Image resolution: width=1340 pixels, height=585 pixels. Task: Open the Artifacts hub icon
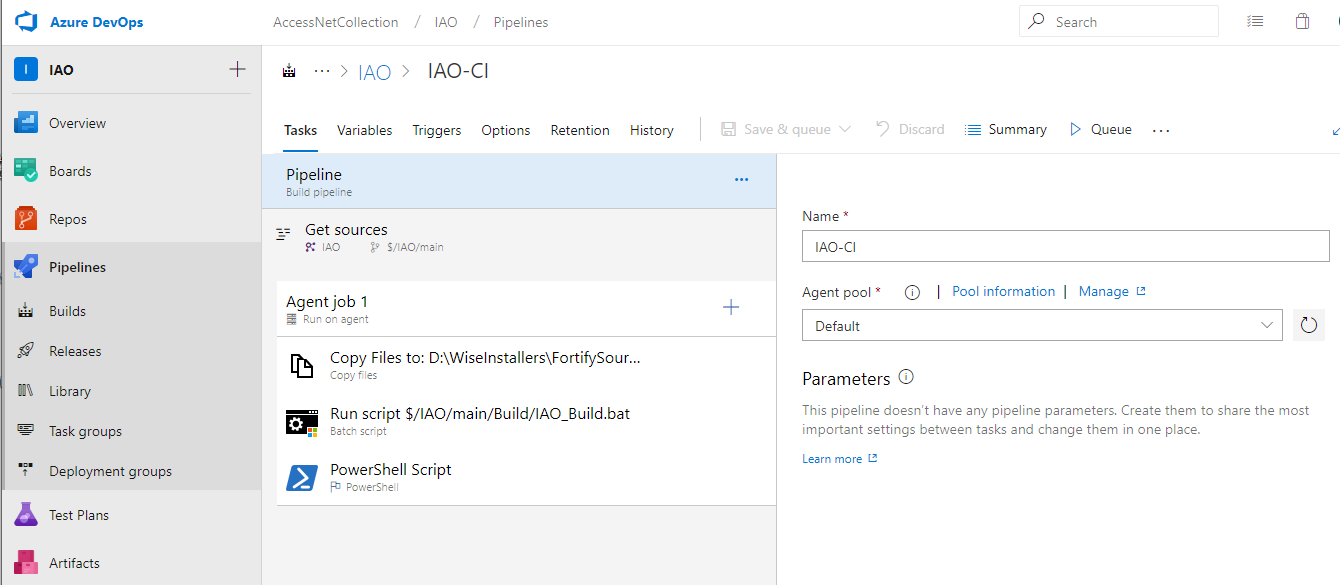pos(26,563)
